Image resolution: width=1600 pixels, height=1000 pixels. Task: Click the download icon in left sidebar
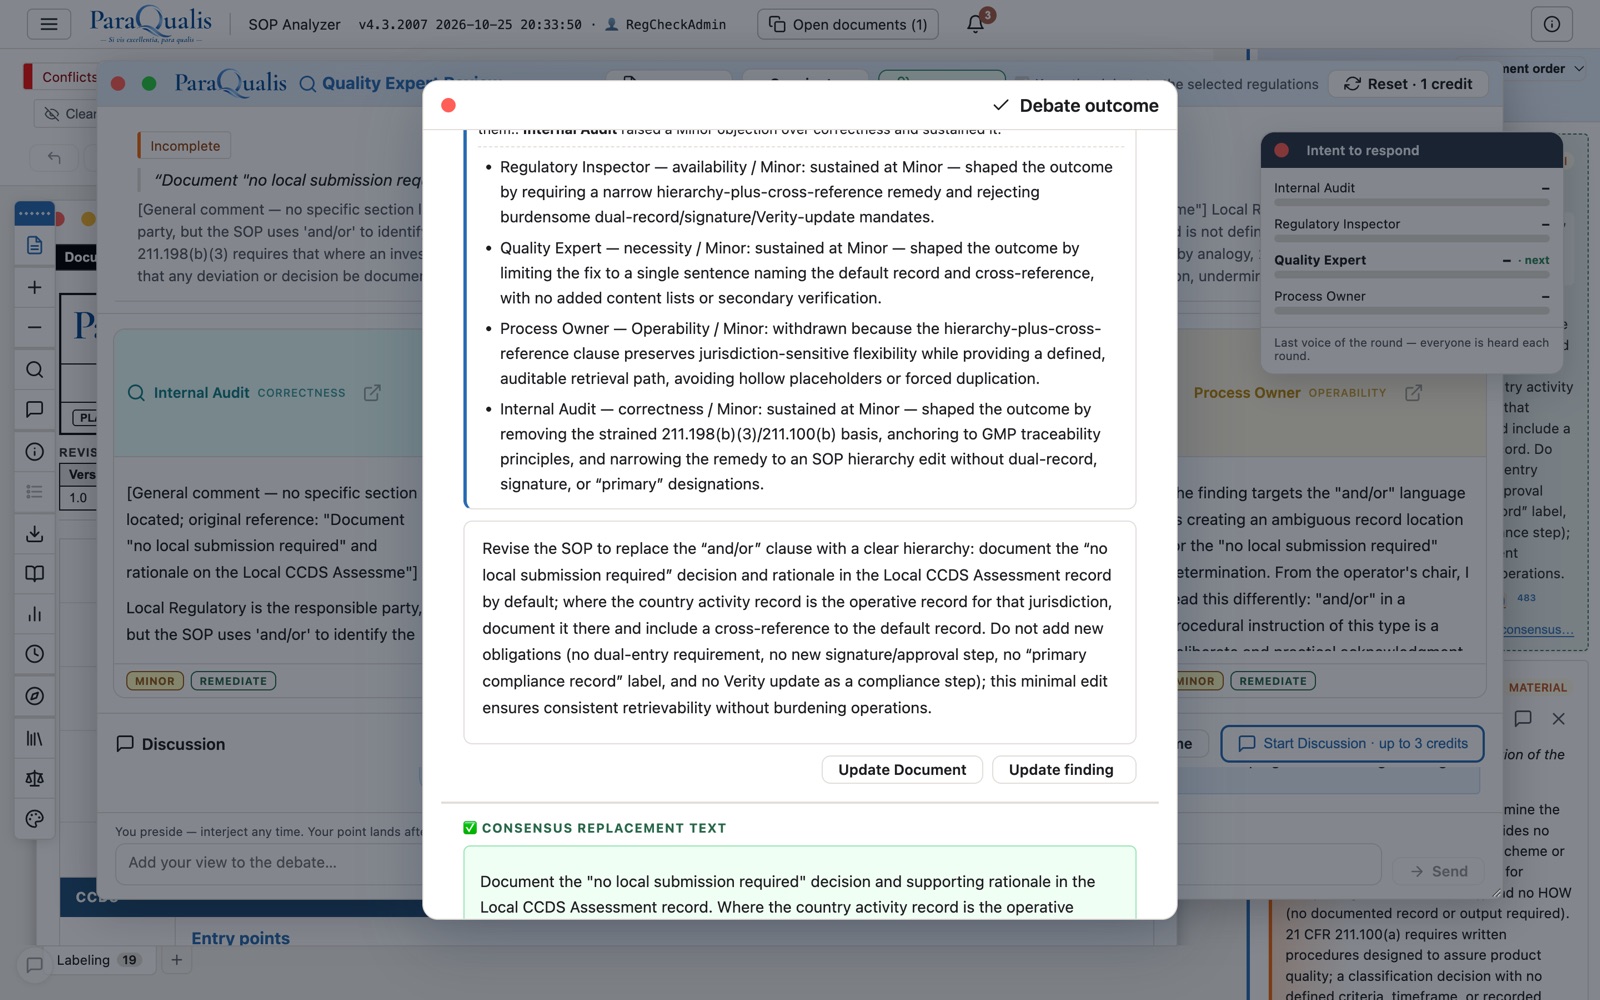click(34, 533)
